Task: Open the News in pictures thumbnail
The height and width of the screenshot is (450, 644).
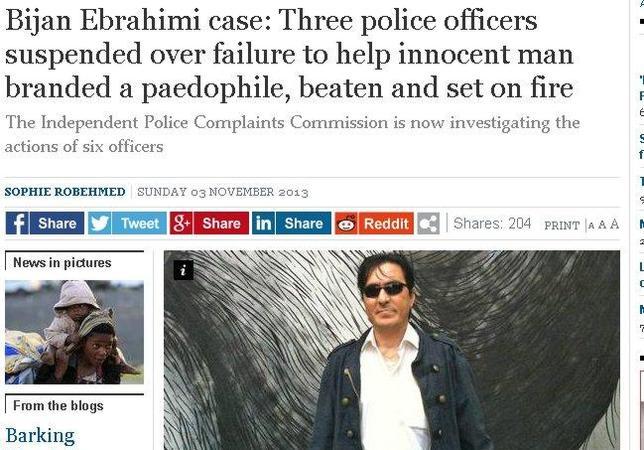Action: (74, 332)
